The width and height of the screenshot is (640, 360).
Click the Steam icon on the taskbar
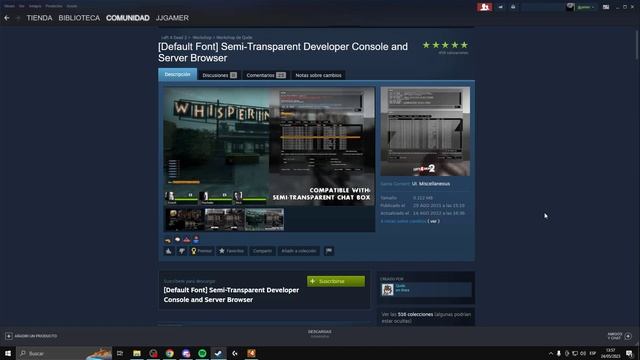(x=219, y=353)
